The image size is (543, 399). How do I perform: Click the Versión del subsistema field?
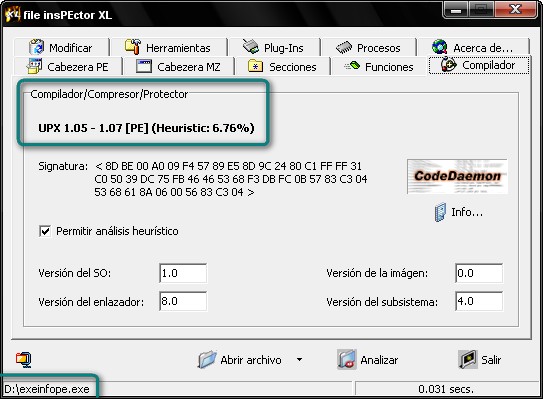[479, 301]
